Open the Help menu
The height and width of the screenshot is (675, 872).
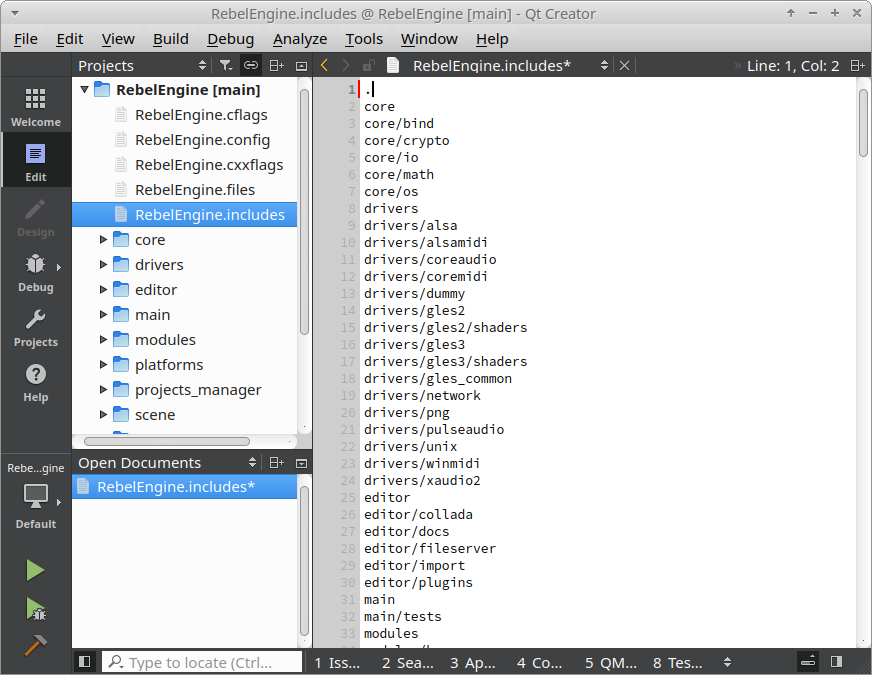pyautogui.click(x=492, y=39)
